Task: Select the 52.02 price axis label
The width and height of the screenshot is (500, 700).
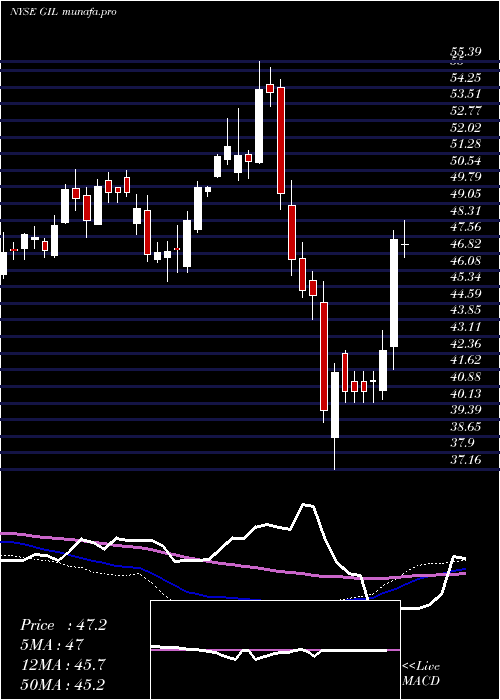Action: click(x=466, y=128)
